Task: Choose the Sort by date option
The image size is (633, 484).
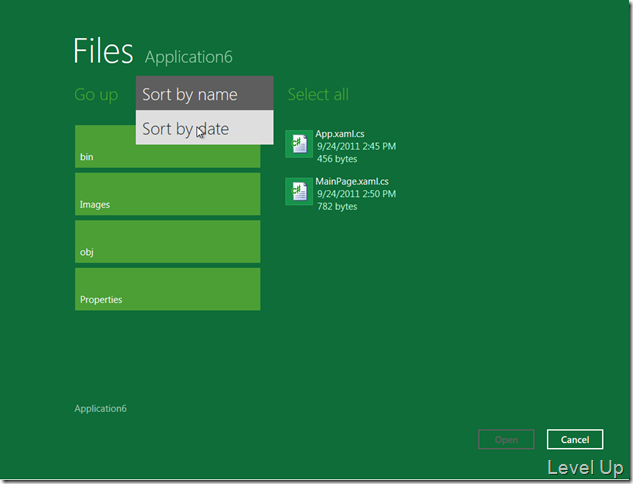Action: tap(204, 128)
